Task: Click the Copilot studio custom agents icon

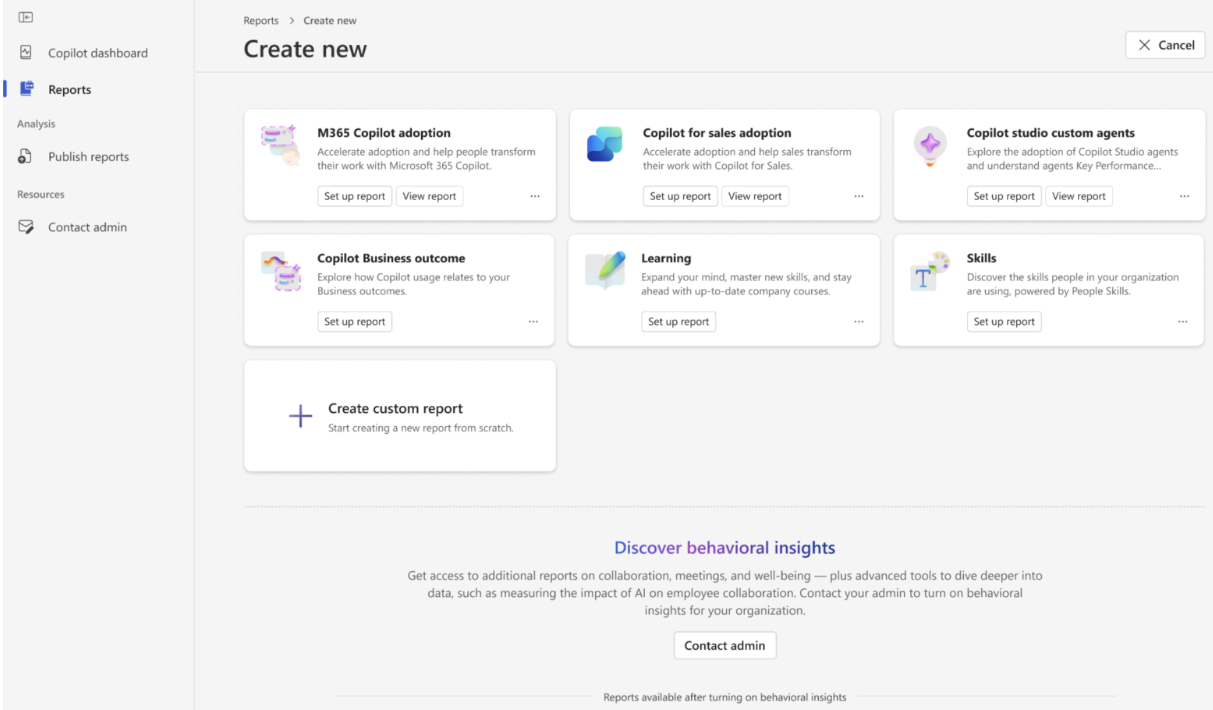Action: (x=930, y=145)
